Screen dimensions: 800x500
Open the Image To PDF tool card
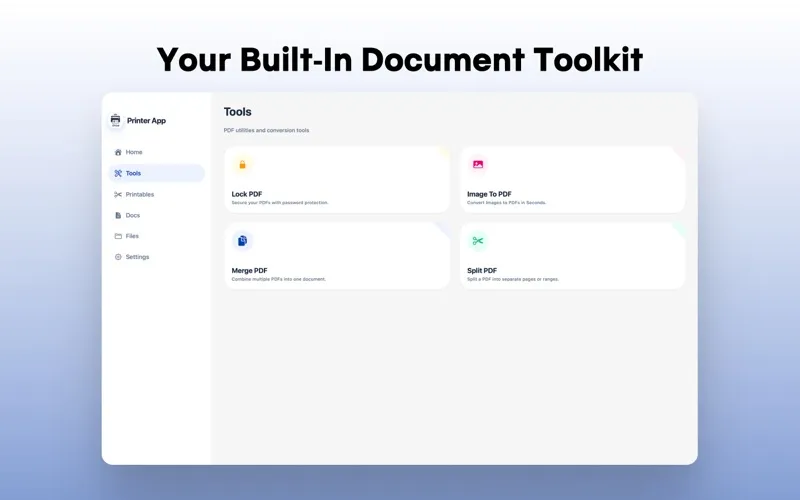572,180
